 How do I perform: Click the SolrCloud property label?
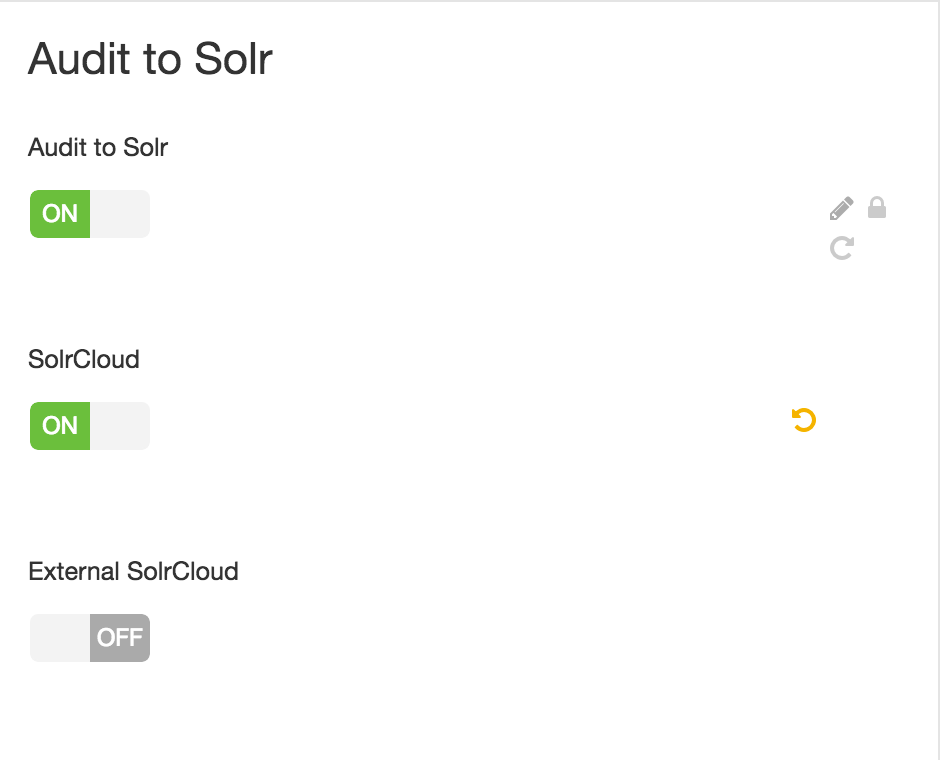coord(84,360)
